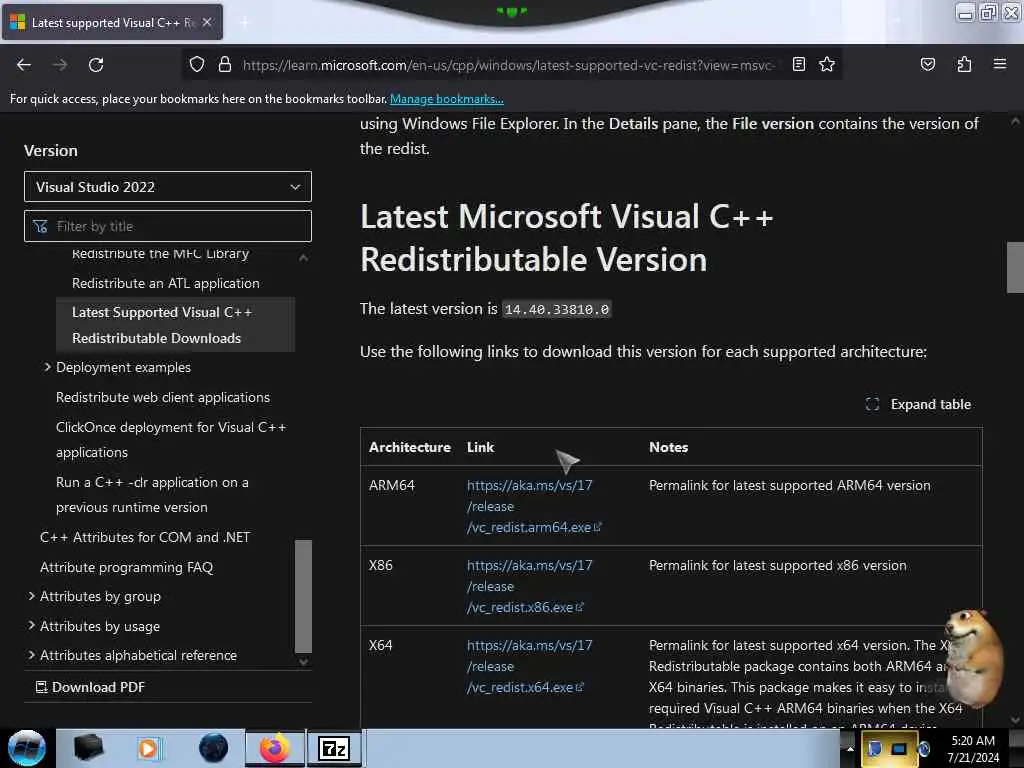Viewport: 1024px width, 768px height.
Task: Open the Firefox extensions menu
Action: [x=964, y=64]
